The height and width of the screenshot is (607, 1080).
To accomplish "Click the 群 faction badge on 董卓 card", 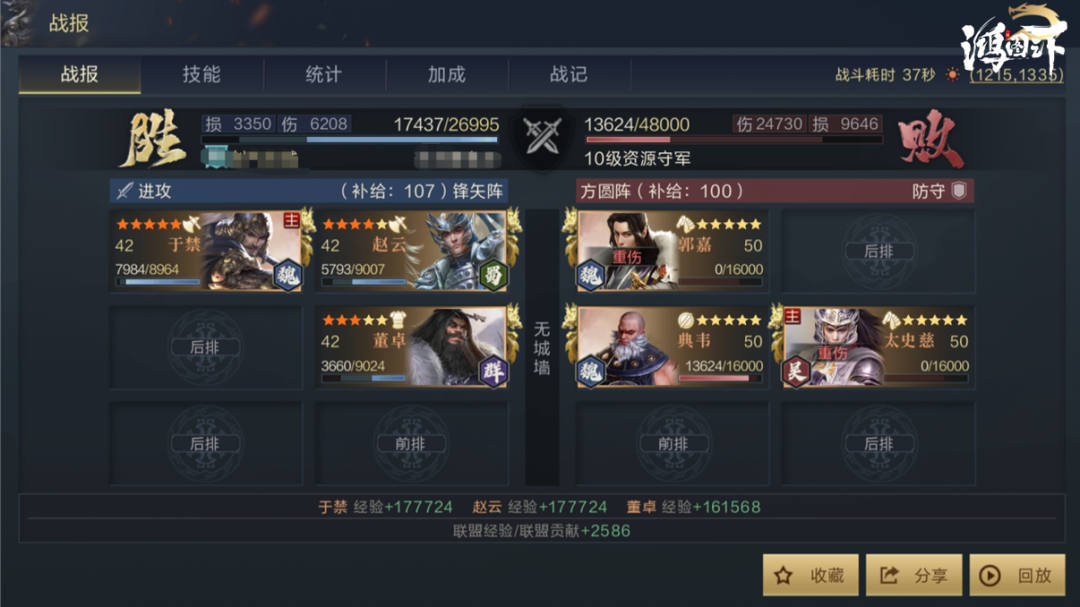I will (x=492, y=372).
